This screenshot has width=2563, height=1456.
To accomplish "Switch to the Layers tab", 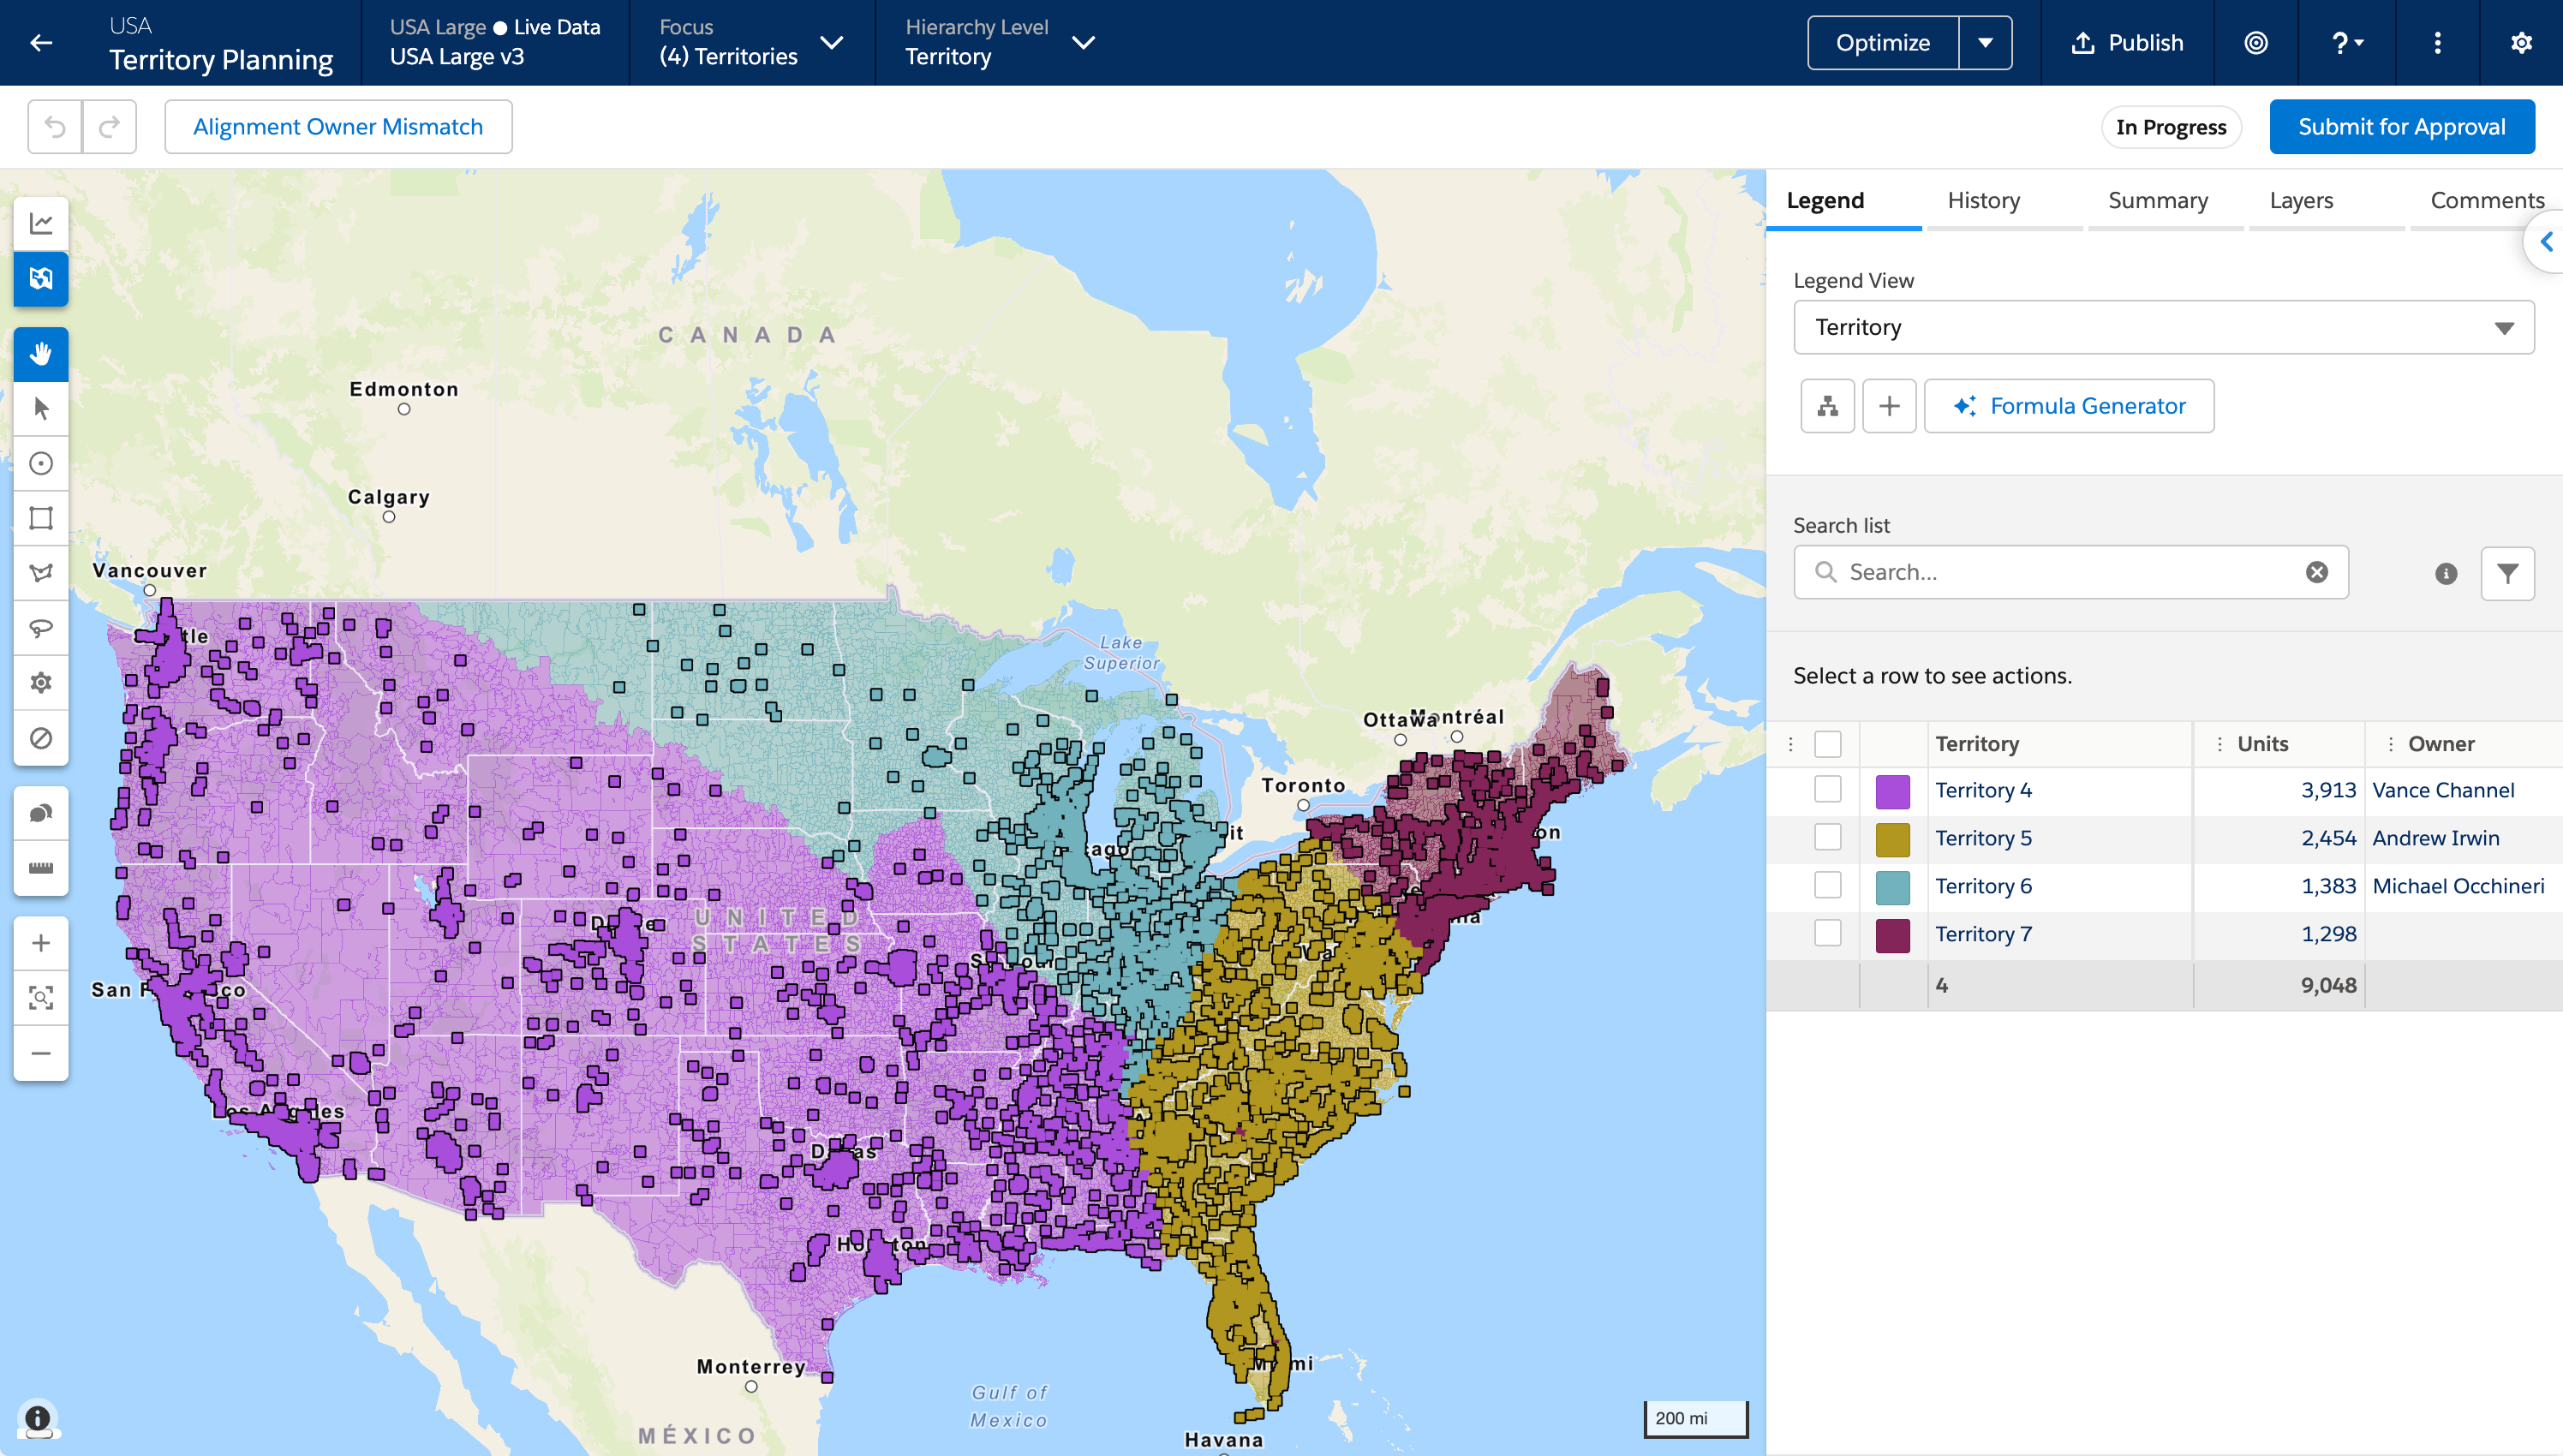I will (2300, 200).
